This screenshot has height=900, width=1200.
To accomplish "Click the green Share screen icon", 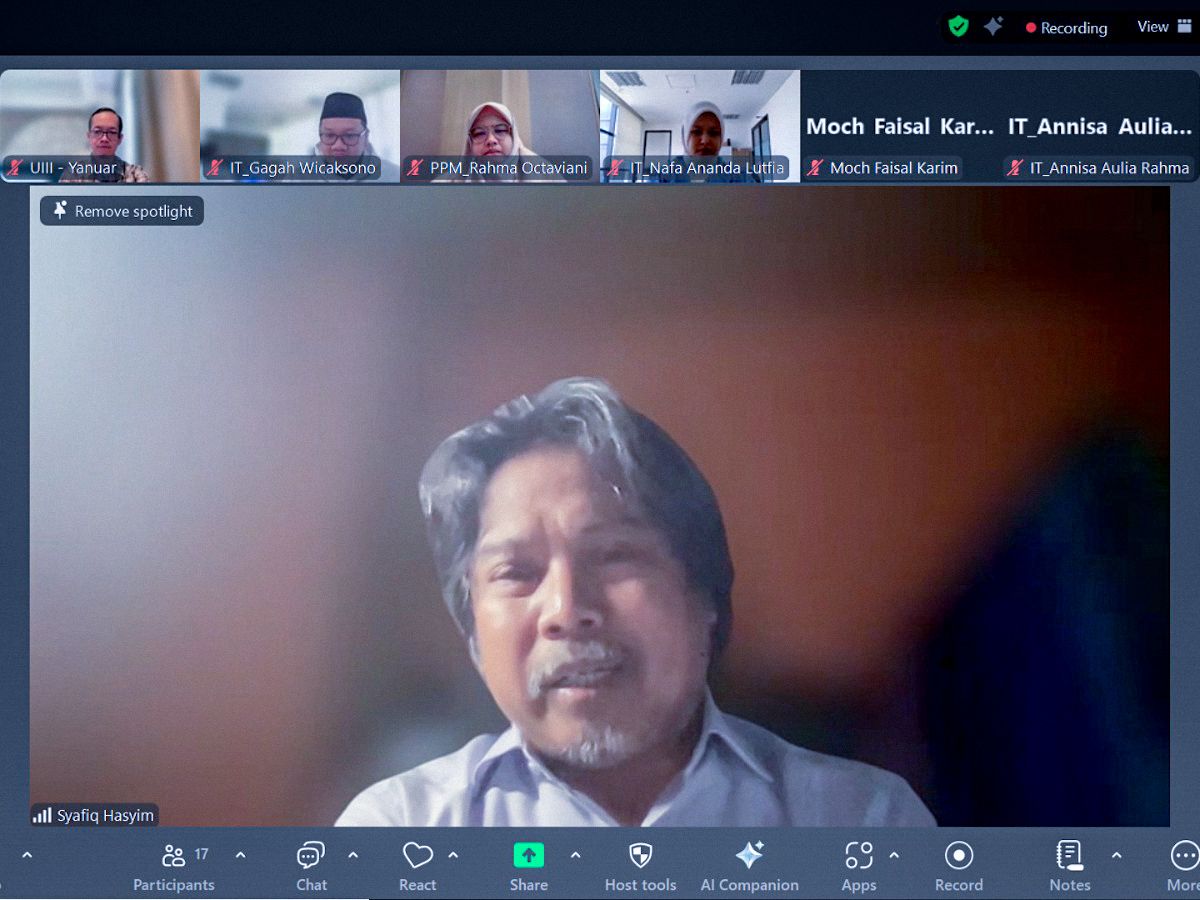I will 528,856.
